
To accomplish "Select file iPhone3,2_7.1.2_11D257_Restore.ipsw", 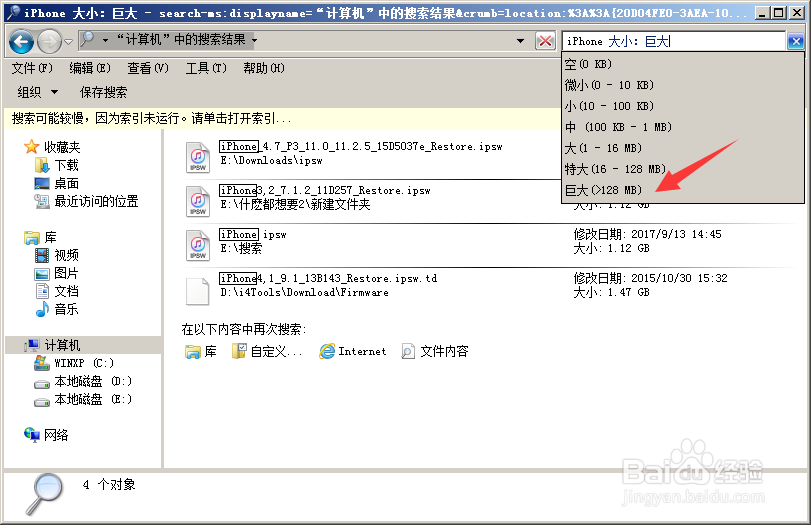I will click(x=325, y=190).
